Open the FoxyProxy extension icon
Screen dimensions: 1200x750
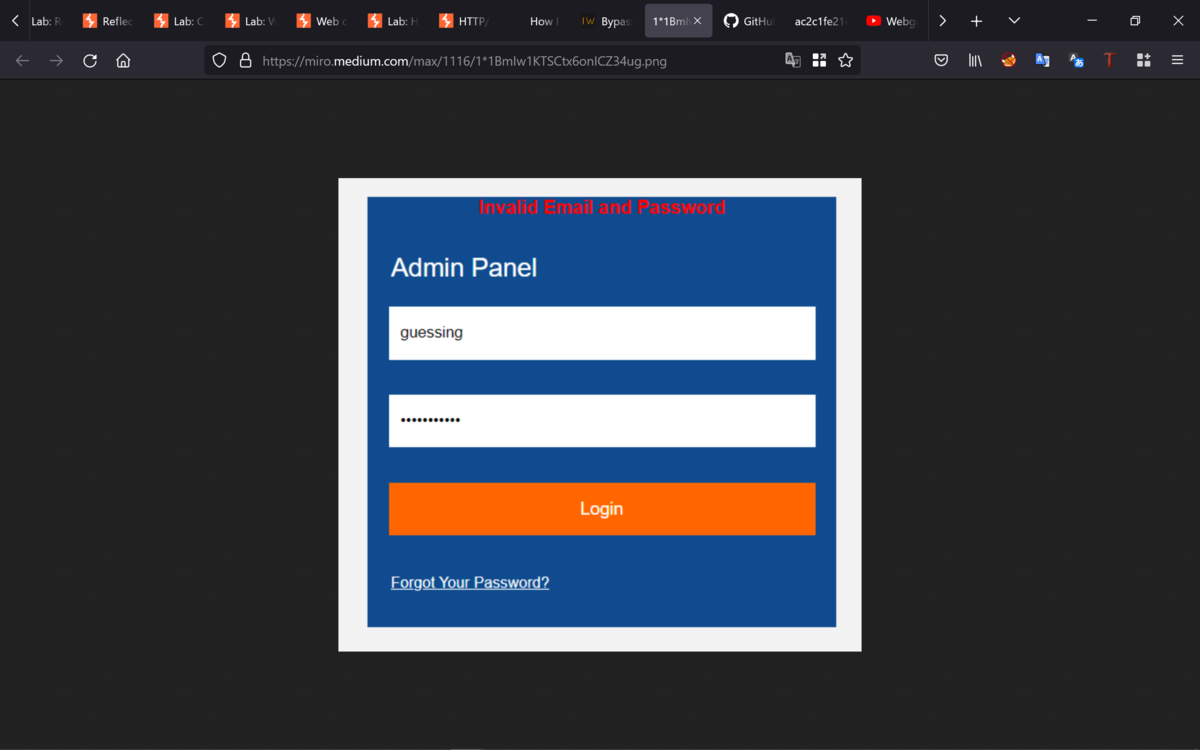[x=1009, y=61]
